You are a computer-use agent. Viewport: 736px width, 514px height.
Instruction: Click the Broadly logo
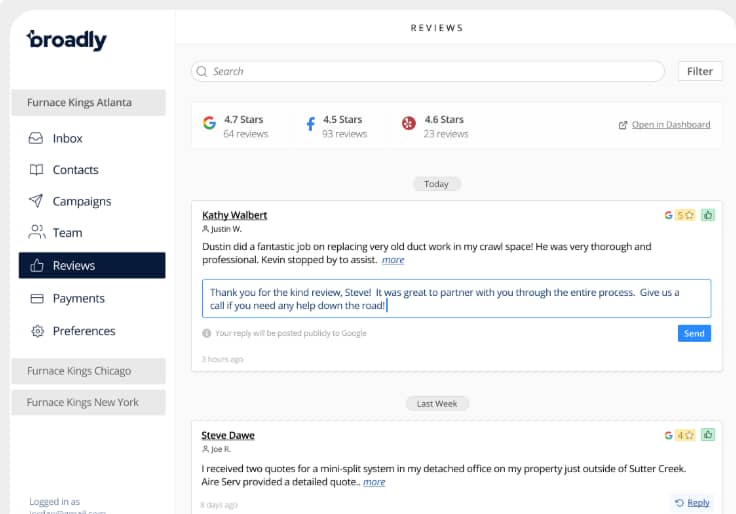click(66, 40)
